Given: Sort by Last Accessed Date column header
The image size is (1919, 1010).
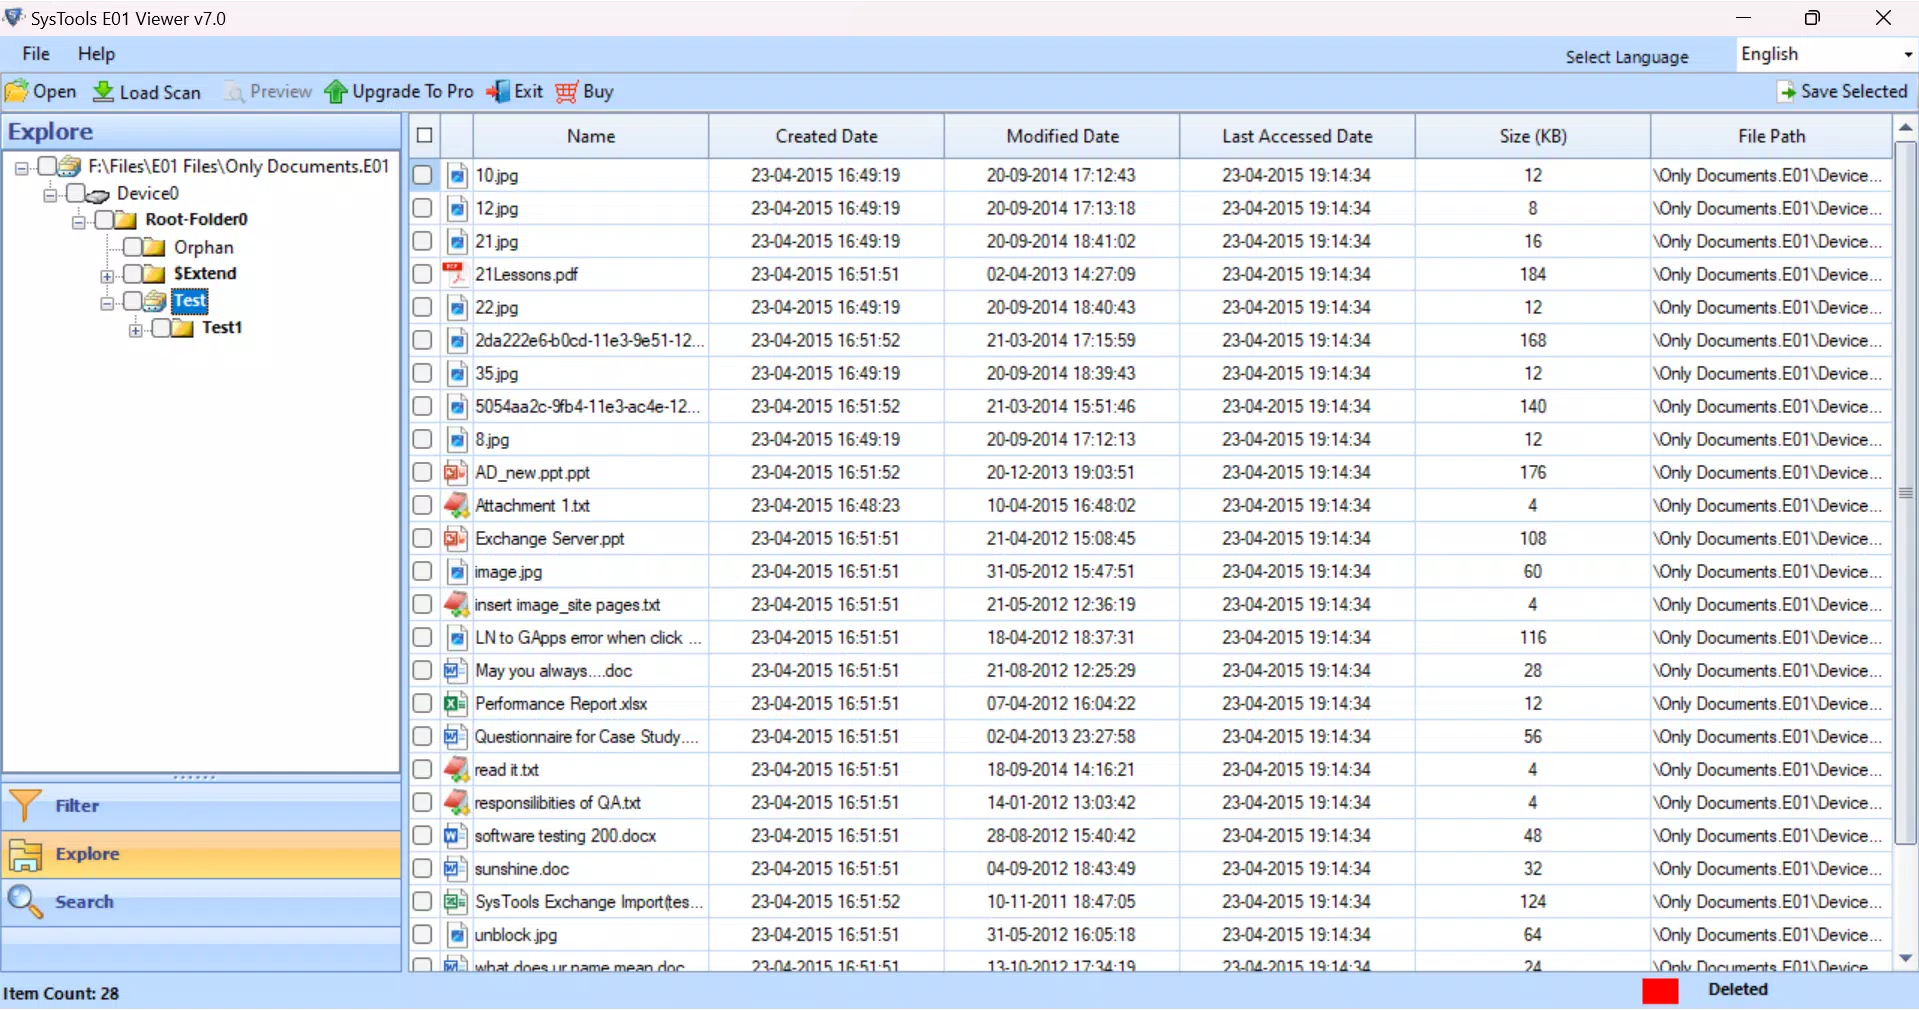Looking at the screenshot, I should 1297,136.
